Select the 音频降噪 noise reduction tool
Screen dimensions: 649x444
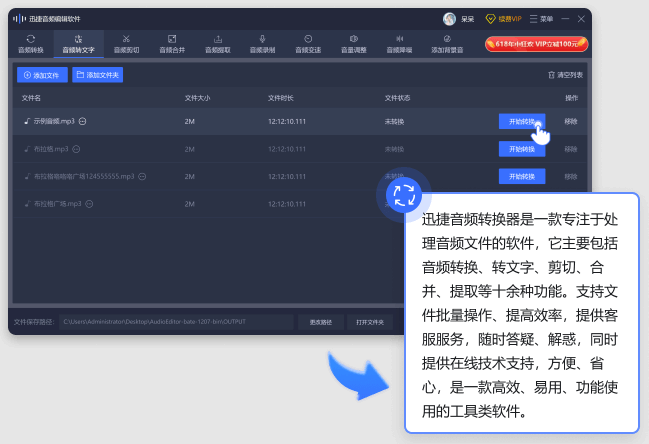[399, 44]
